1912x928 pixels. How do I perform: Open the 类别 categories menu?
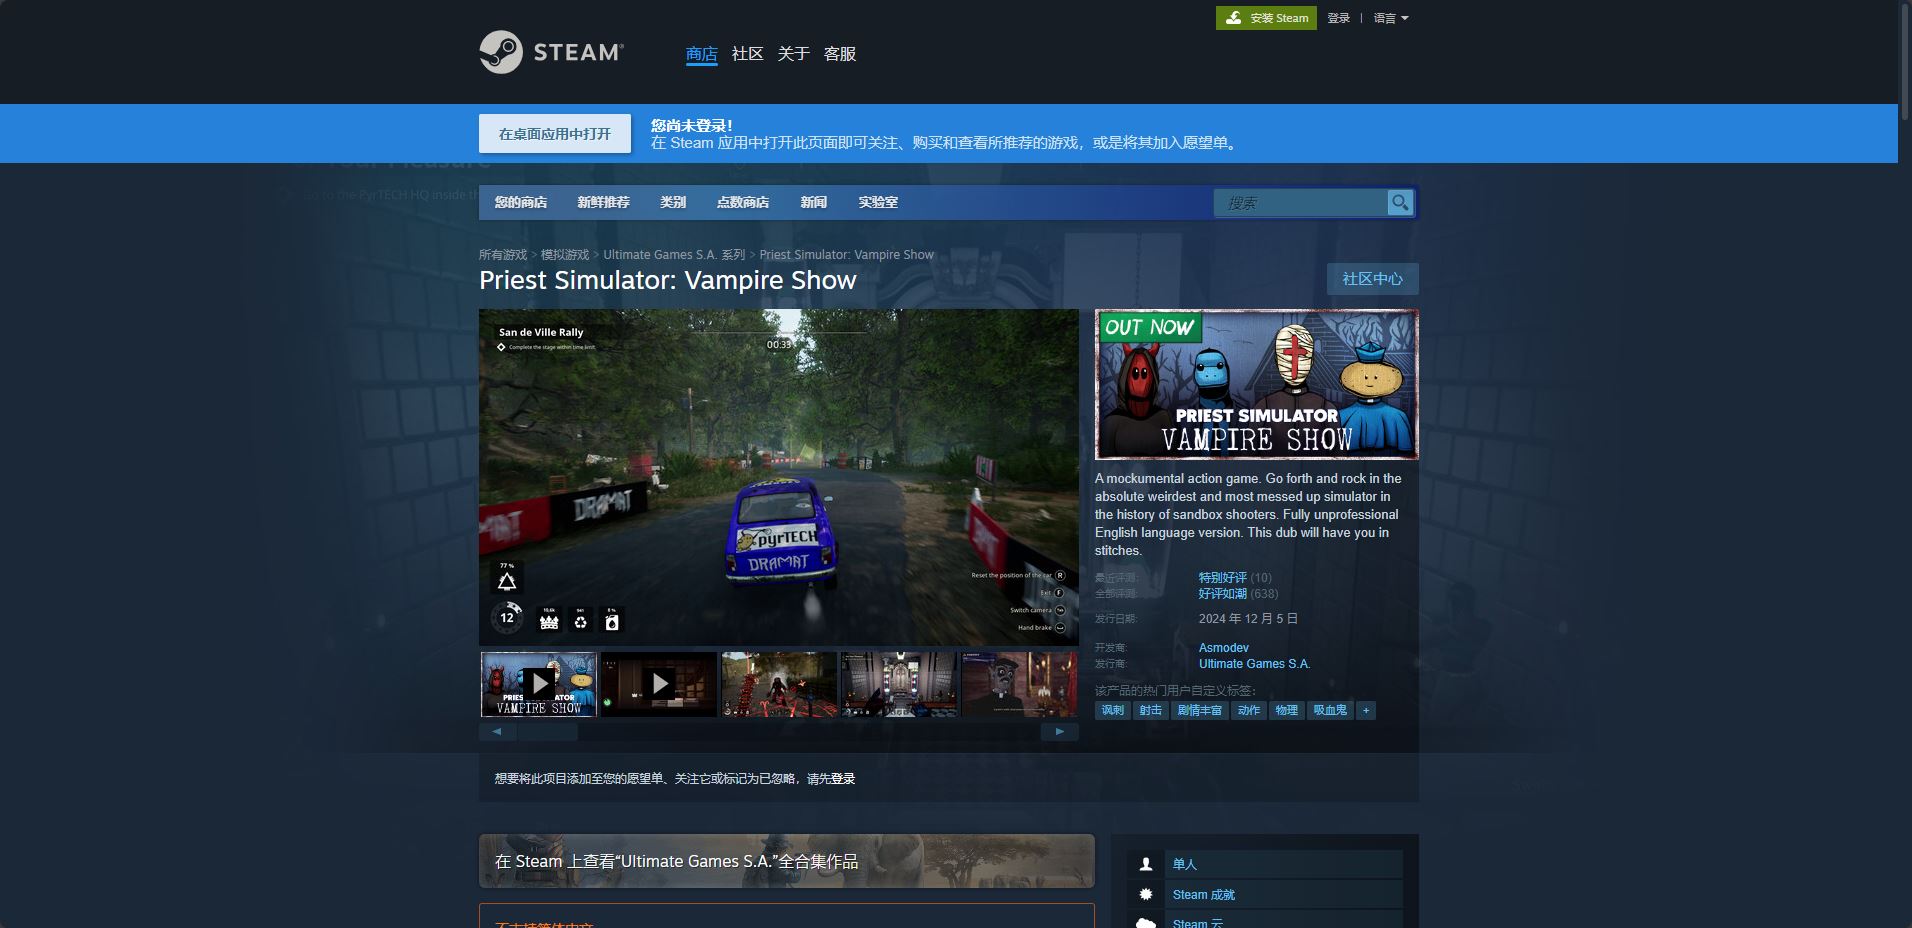click(673, 202)
